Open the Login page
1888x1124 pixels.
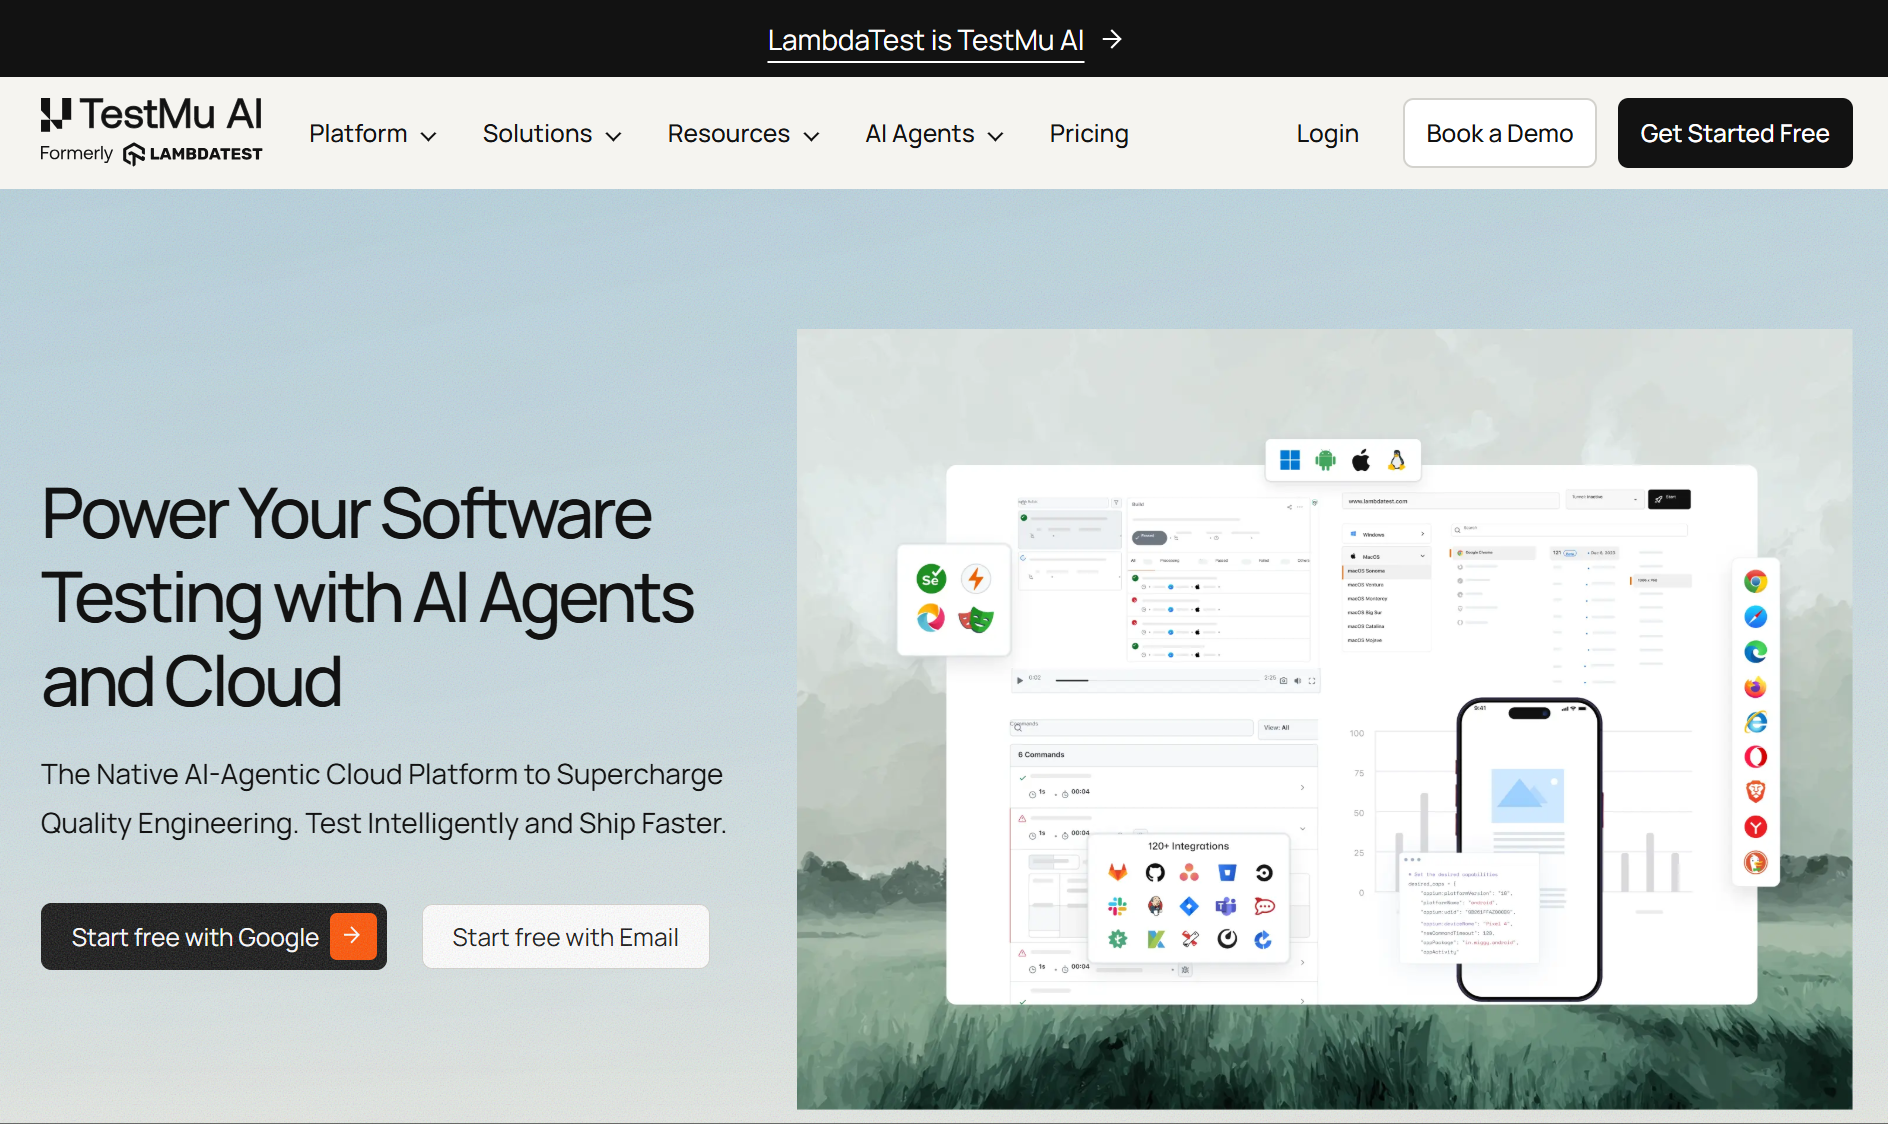tap(1327, 134)
